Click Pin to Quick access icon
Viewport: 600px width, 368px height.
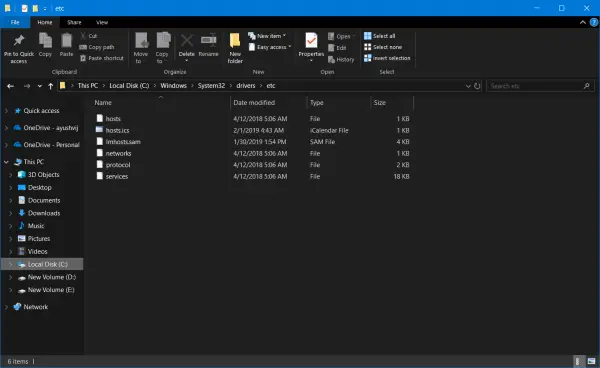pyautogui.click(x=19, y=40)
